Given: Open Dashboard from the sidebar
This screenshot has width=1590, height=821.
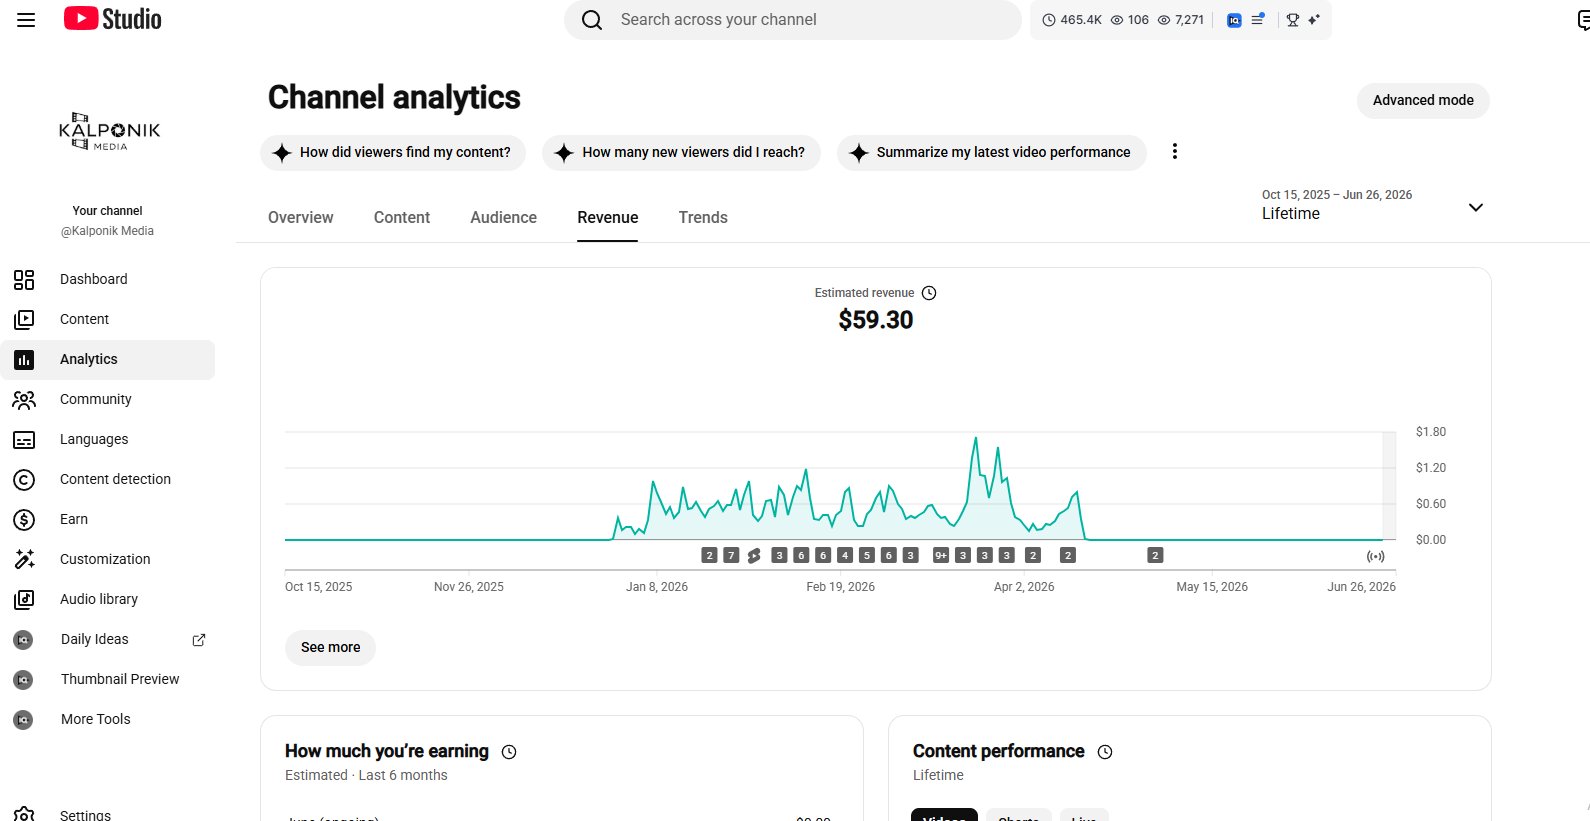Looking at the screenshot, I should pyautogui.click(x=108, y=279).
